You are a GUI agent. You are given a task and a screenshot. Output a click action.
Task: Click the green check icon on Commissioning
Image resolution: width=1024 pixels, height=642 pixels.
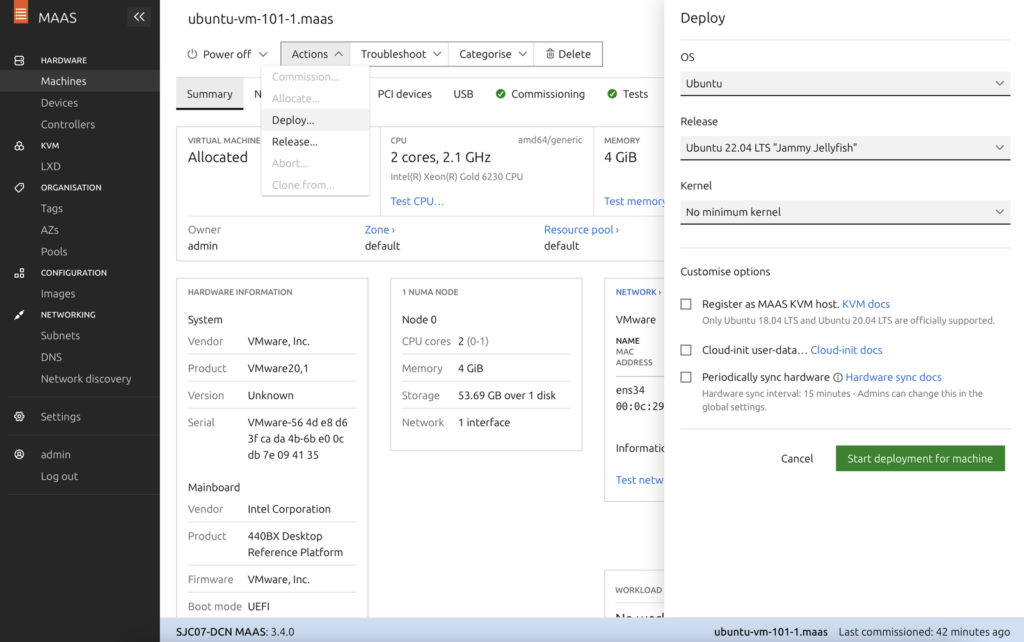500,94
